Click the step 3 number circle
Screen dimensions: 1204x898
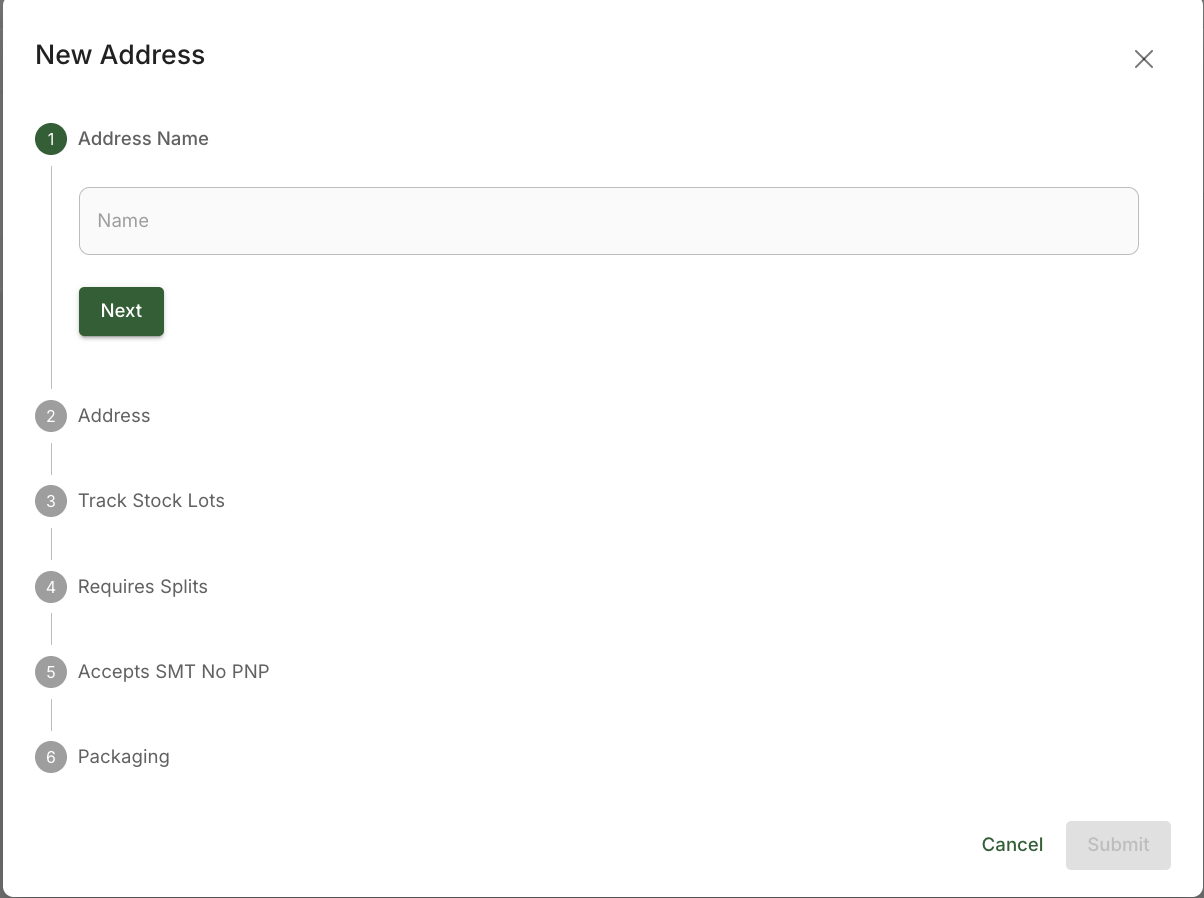51,501
